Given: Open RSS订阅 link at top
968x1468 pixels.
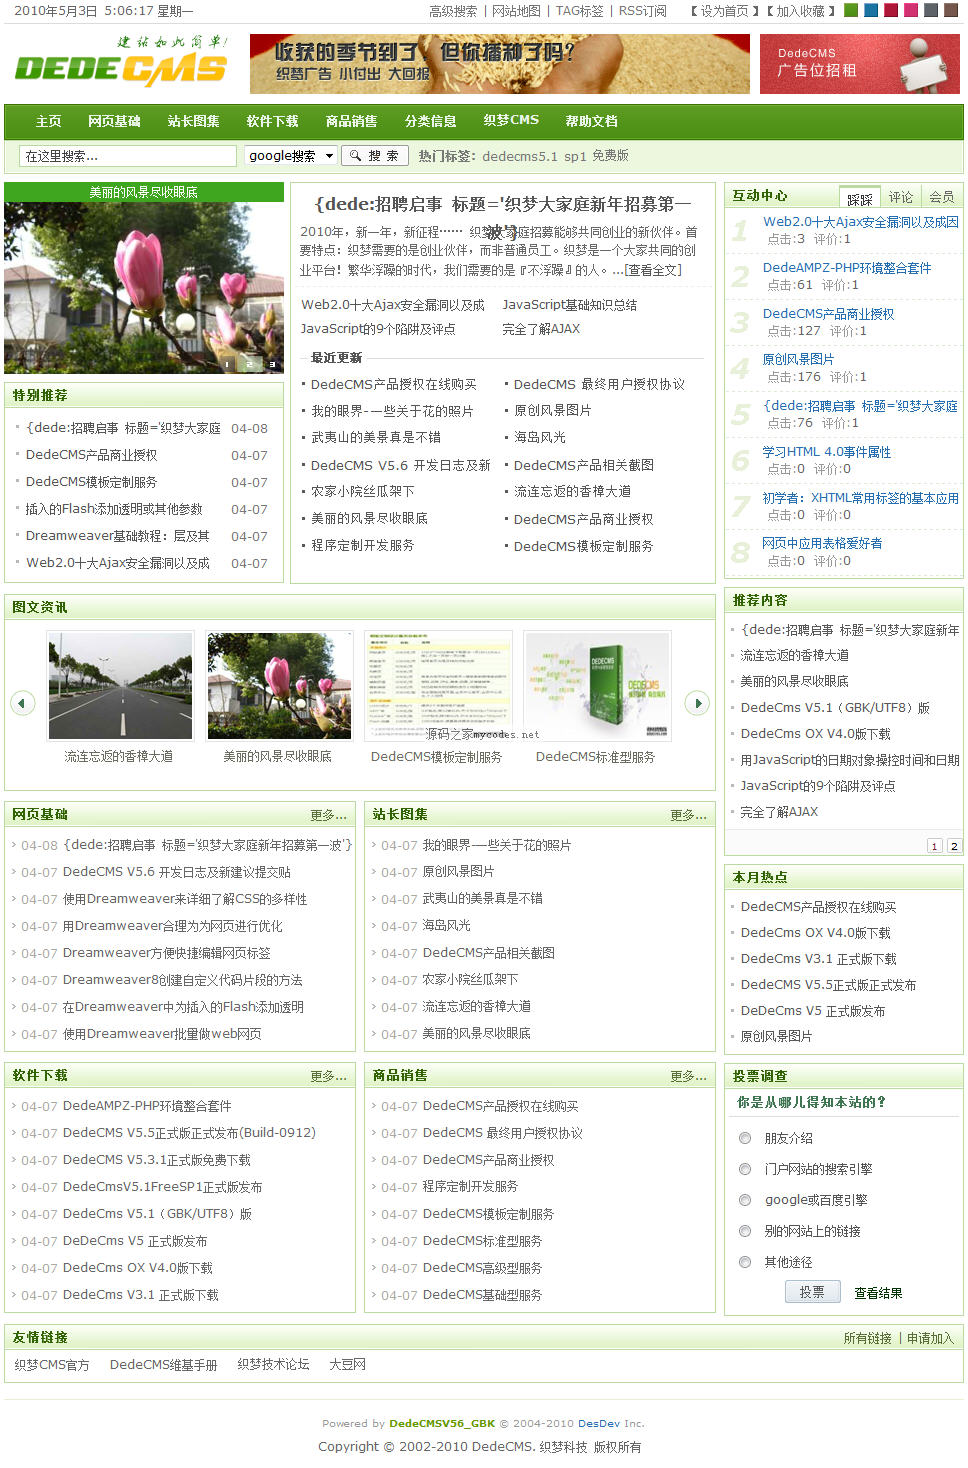Looking at the screenshot, I should coord(642,11).
